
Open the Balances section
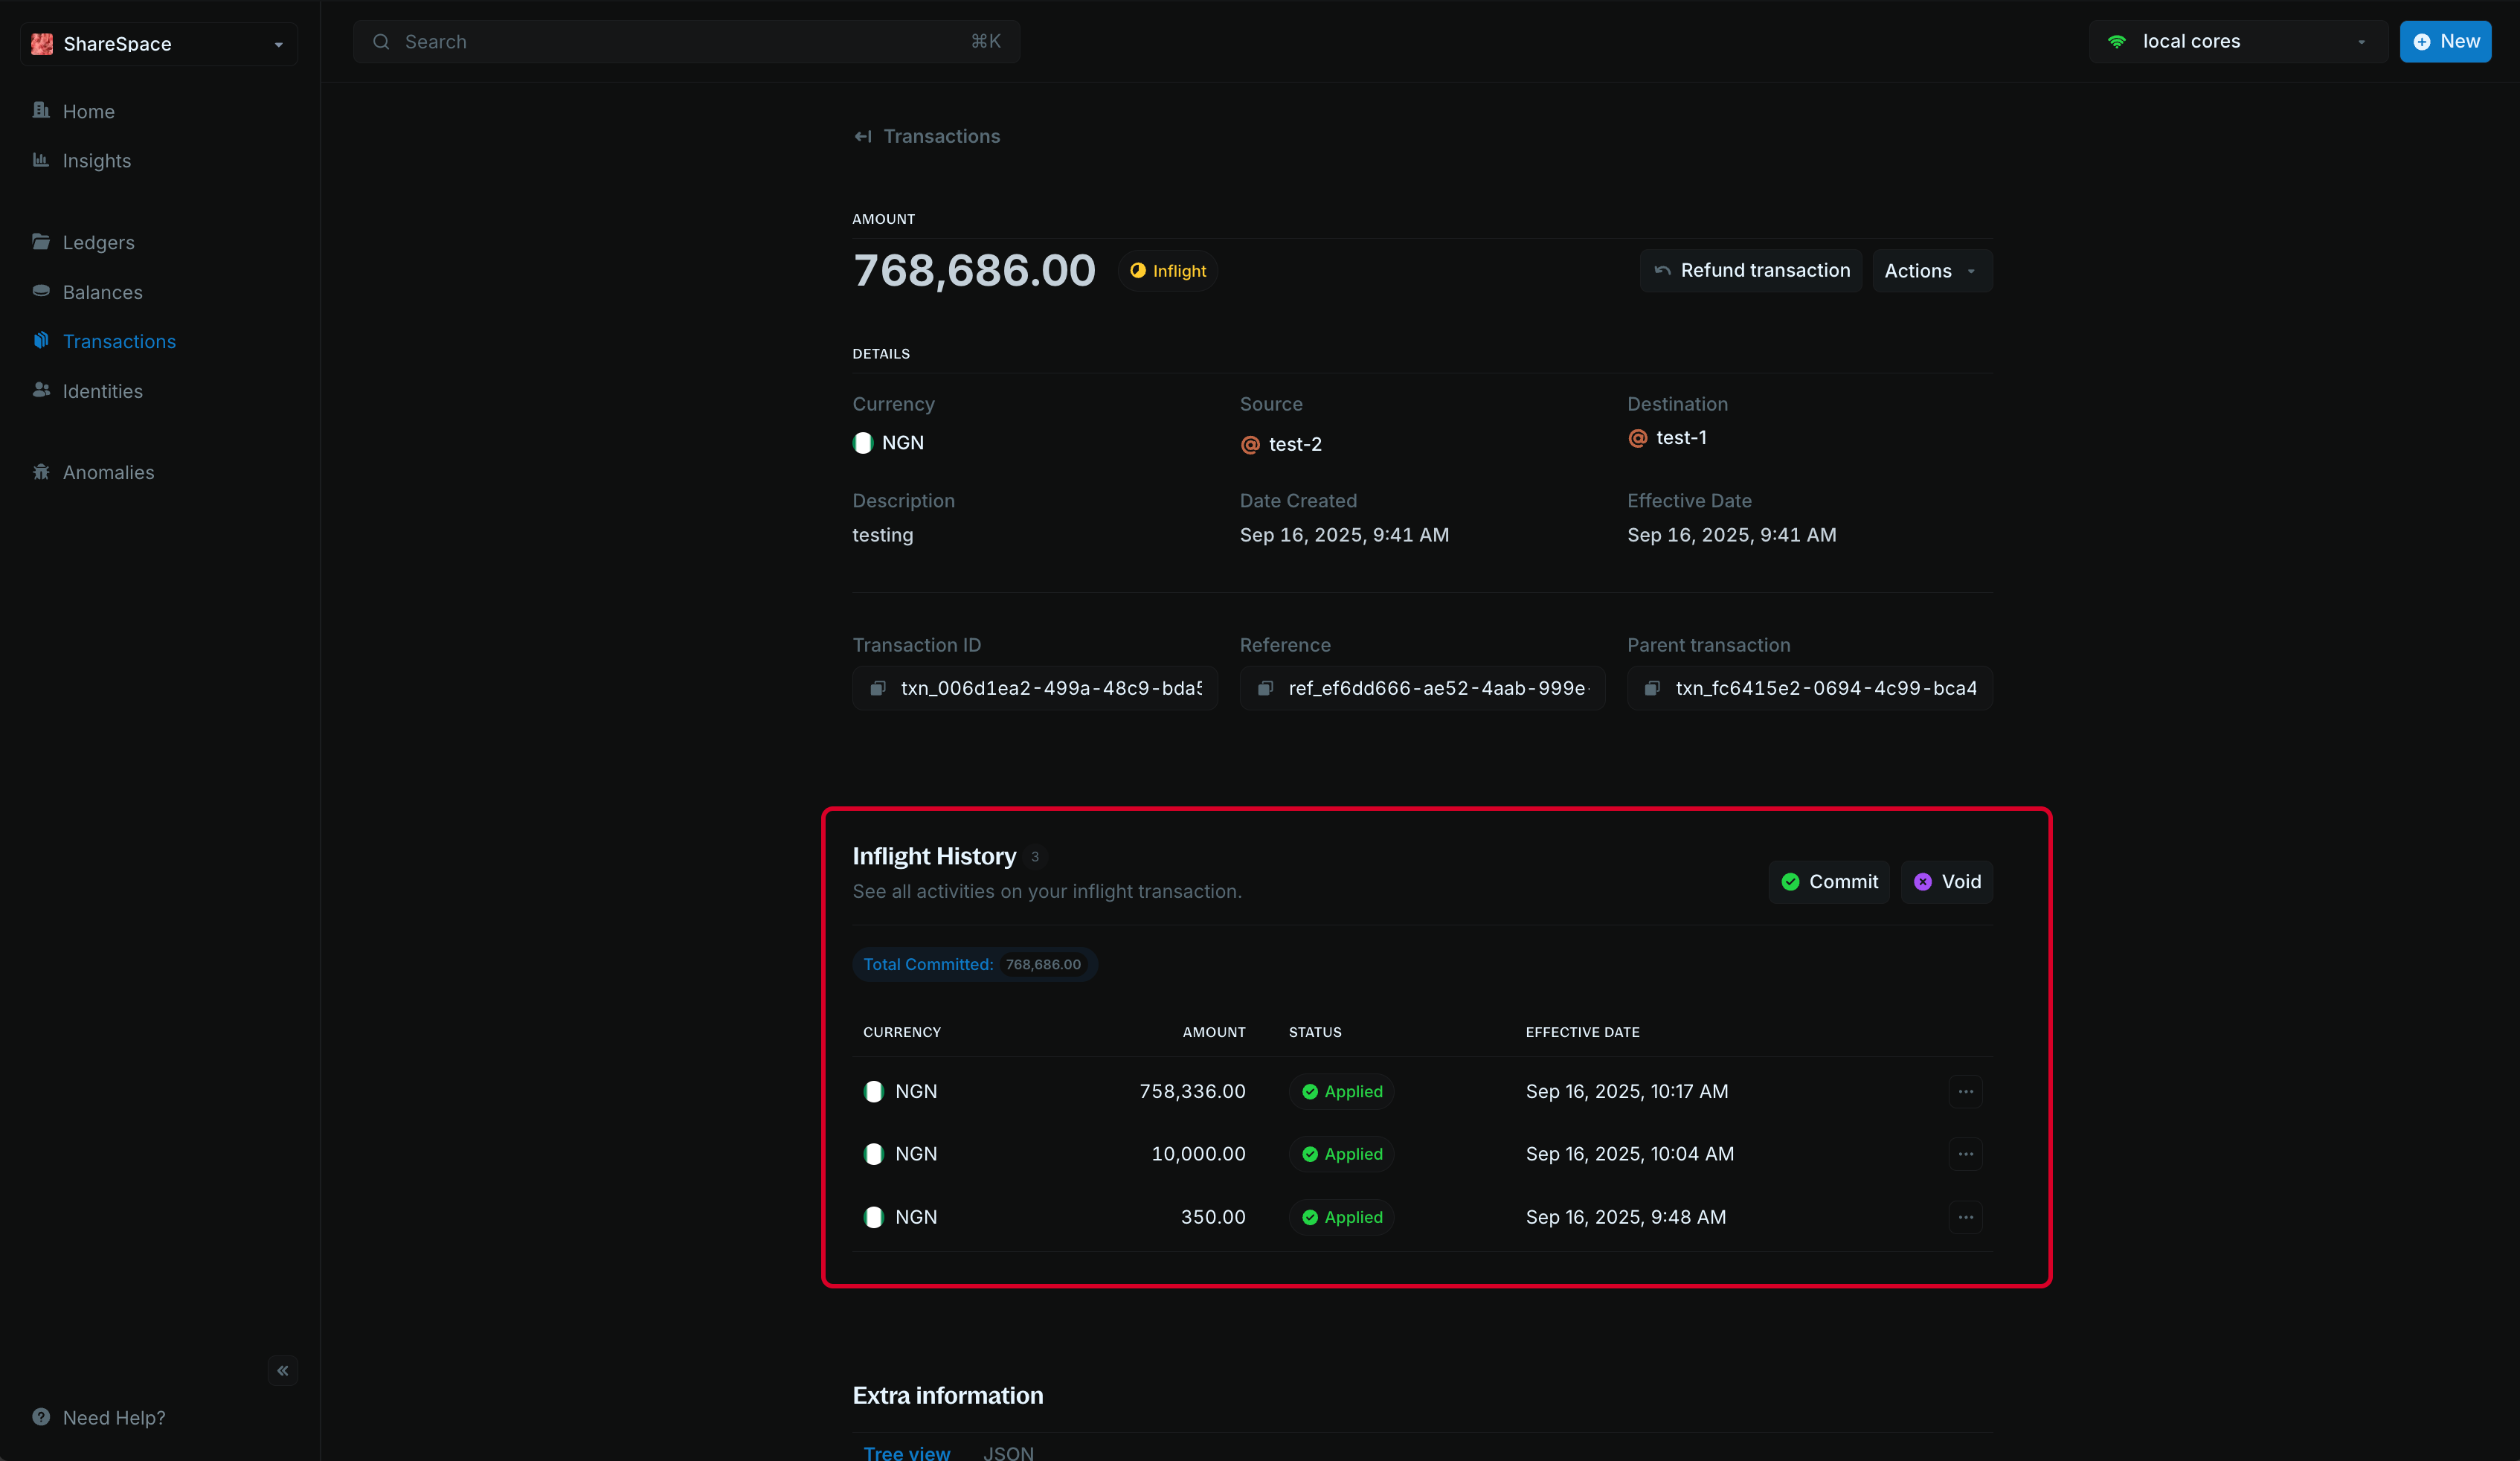pos(103,292)
